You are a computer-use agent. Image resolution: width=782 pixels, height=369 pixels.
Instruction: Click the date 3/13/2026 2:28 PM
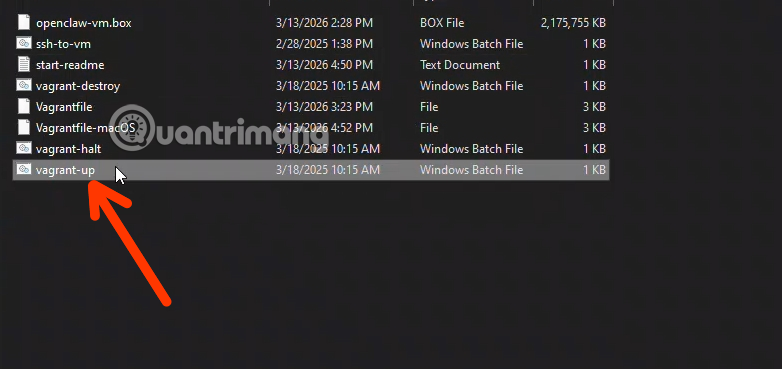324,23
